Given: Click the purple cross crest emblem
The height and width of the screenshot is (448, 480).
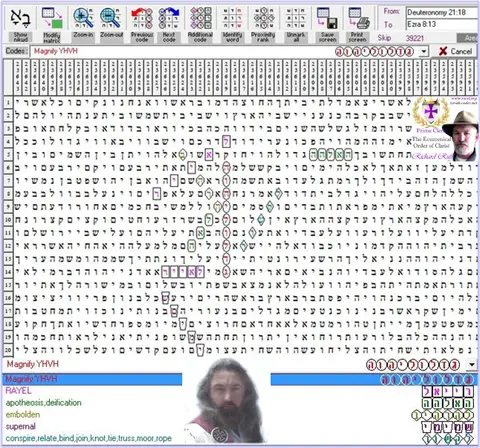Looking at the screenshot, I should [x=430, y=112].
